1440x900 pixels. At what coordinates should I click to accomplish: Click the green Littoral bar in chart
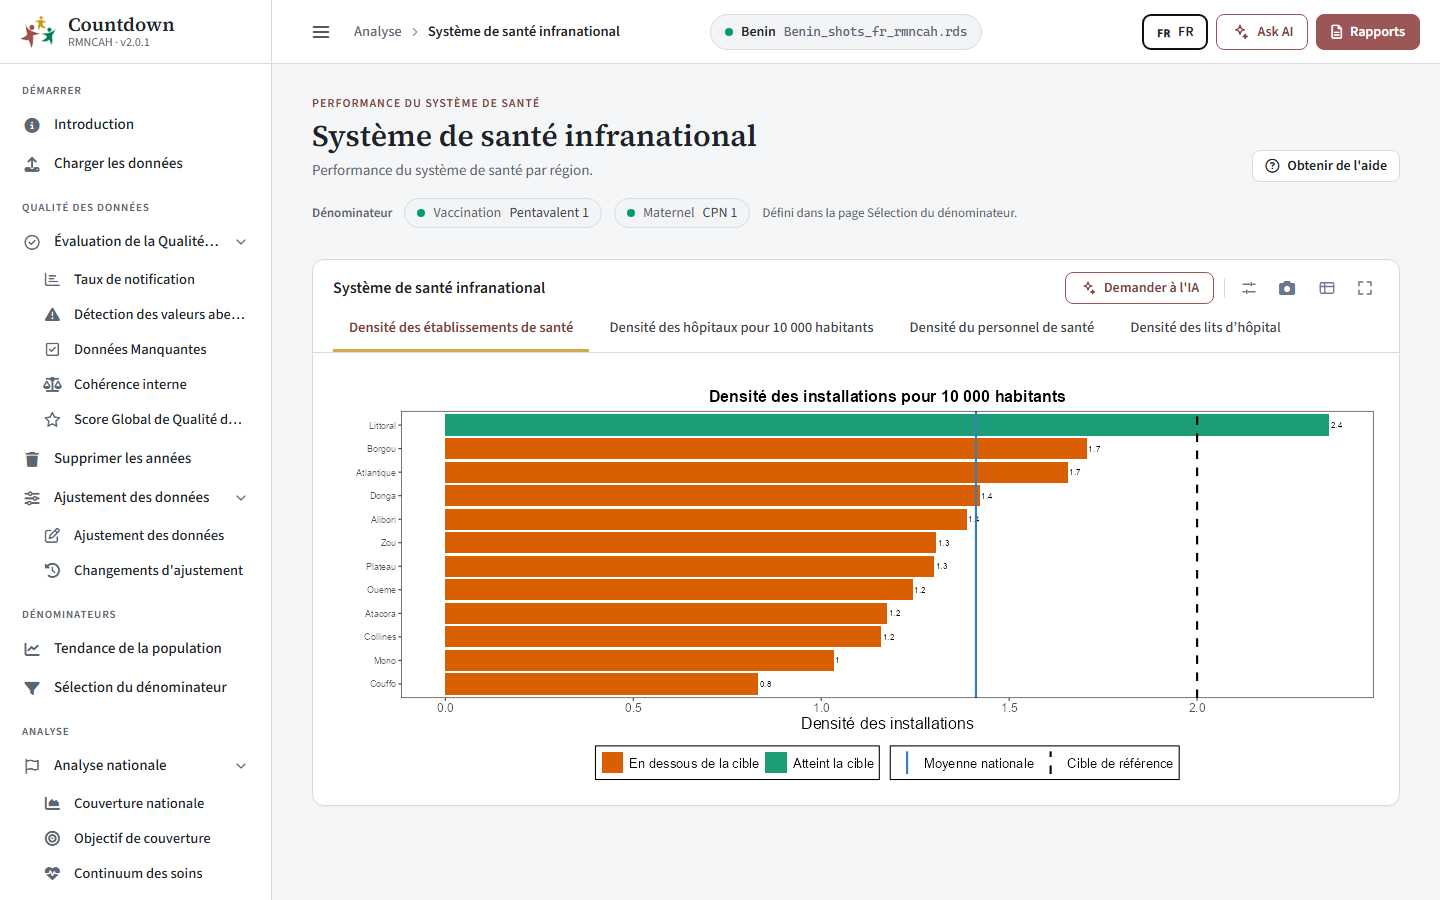tap(887, 425)
